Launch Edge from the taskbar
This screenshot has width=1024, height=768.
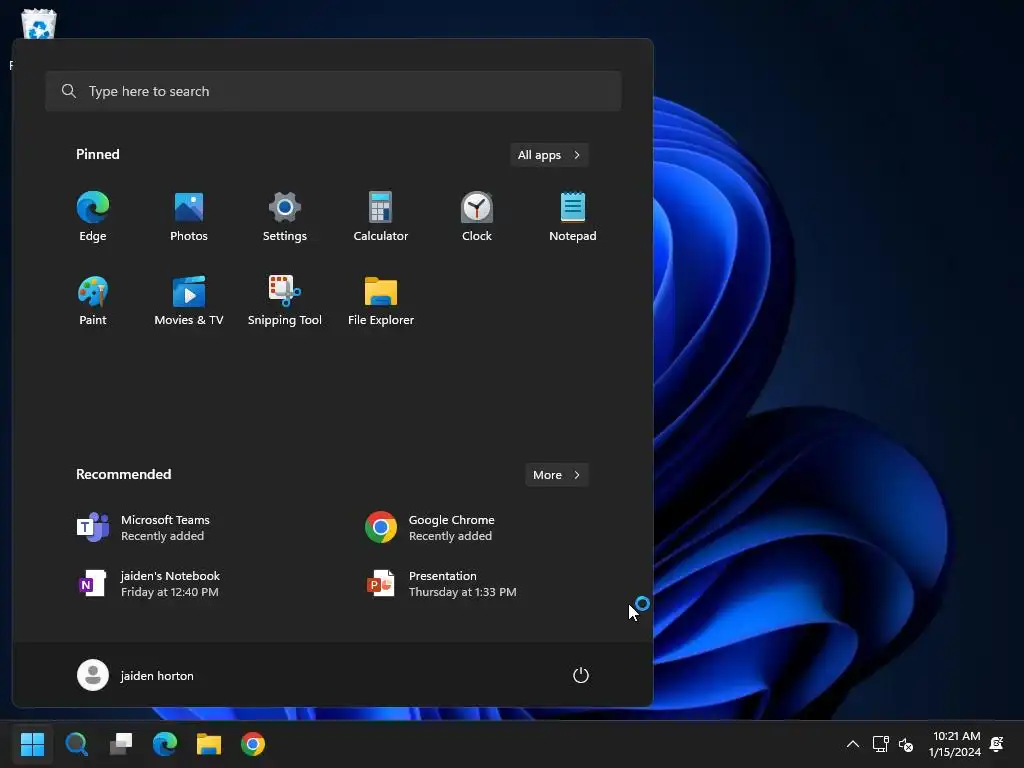165,744
